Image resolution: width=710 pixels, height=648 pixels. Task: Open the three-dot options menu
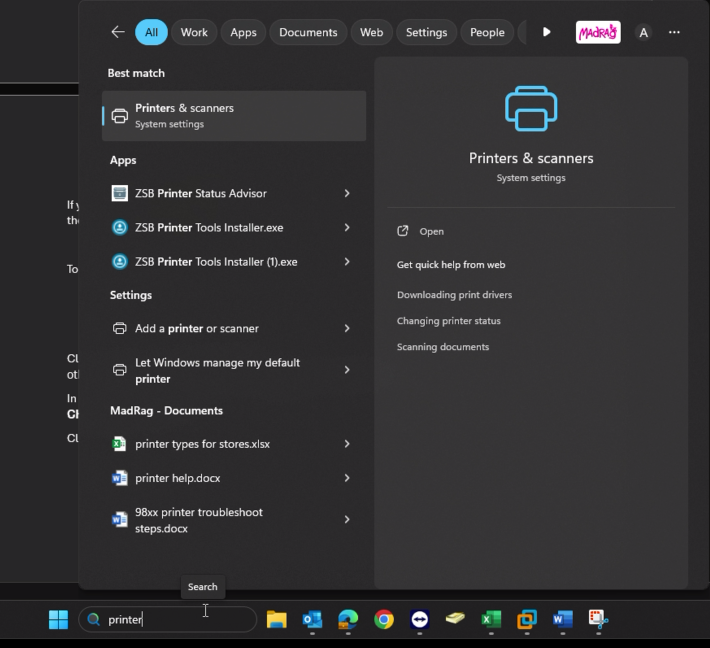coord(674,32)
